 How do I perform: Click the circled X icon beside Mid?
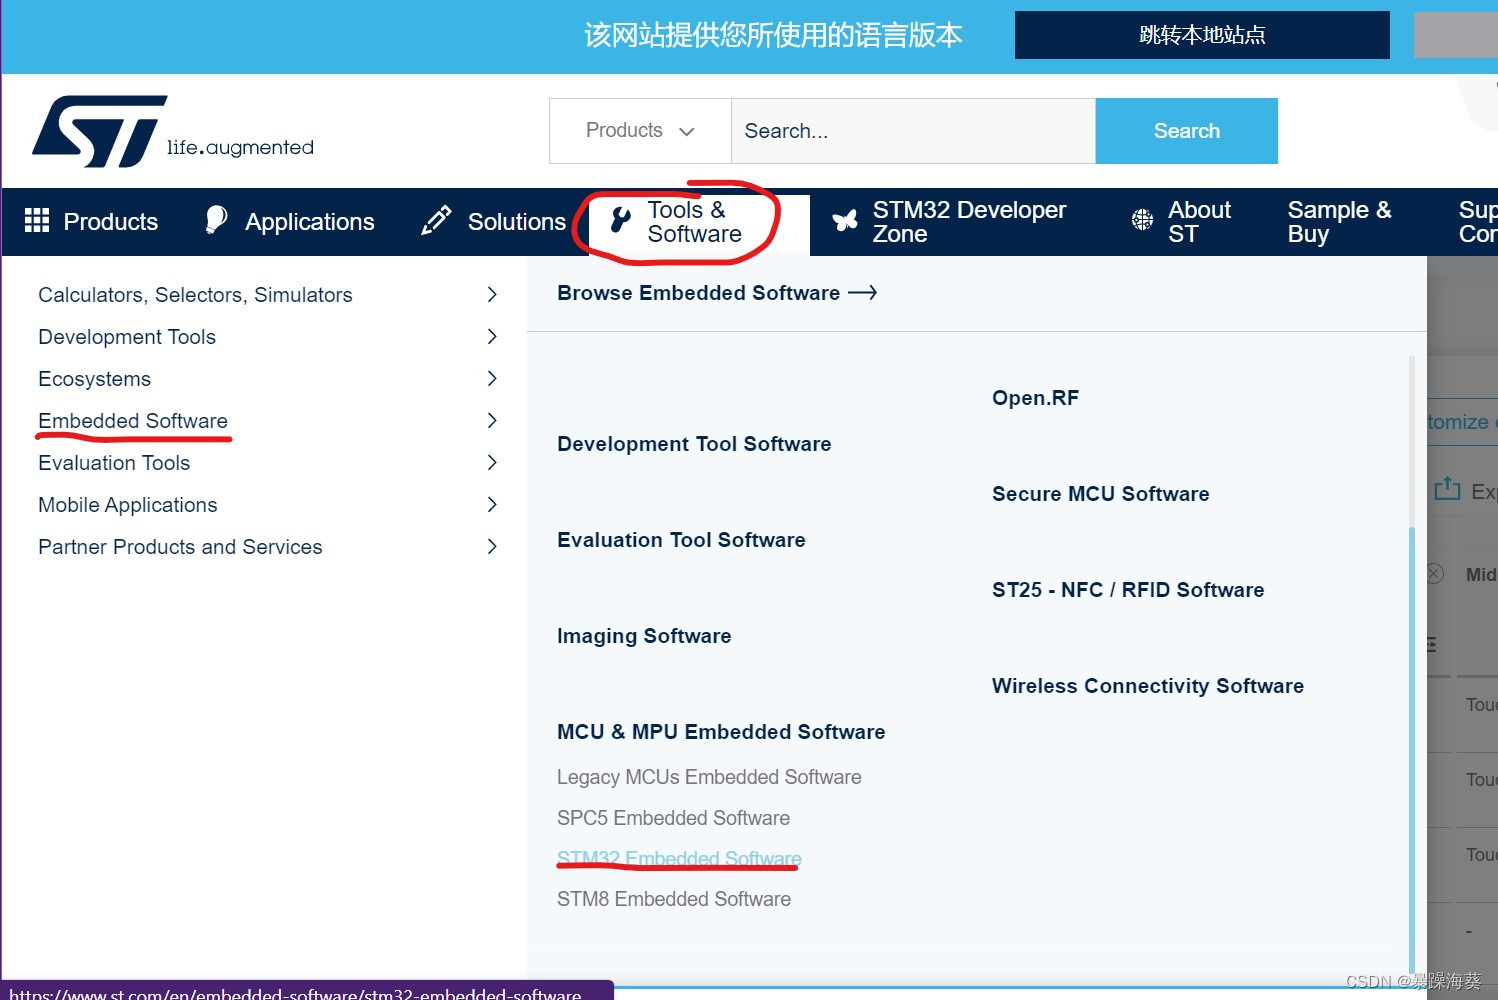pyautogui.click(x=1435, y=574)
